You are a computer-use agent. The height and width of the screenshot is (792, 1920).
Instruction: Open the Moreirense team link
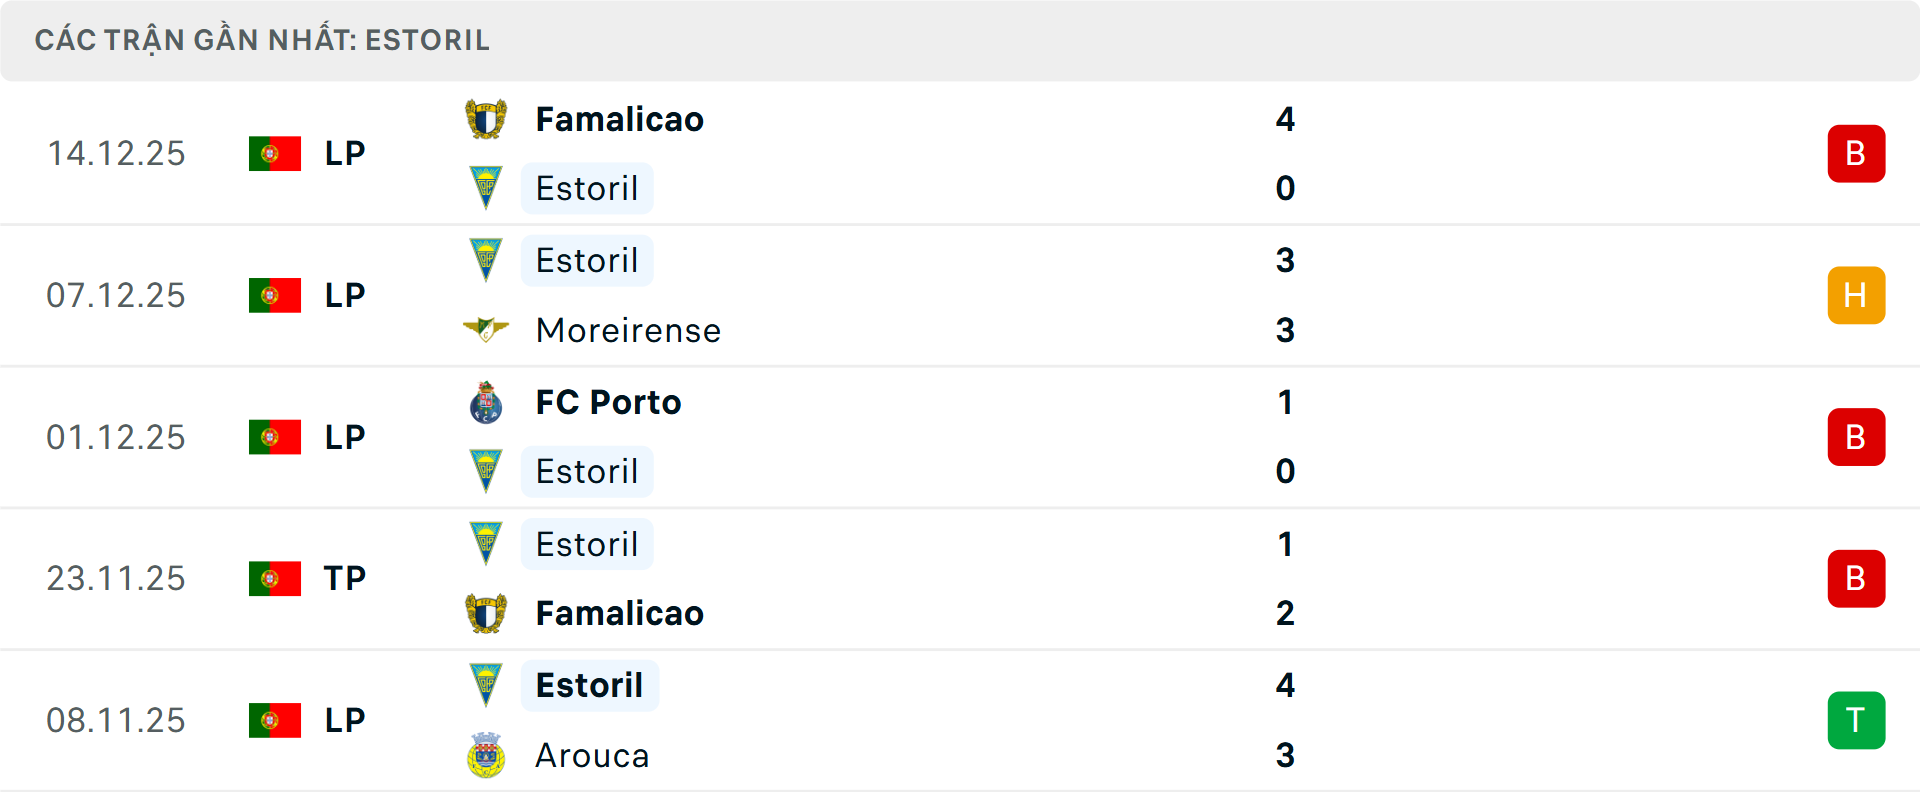[628, 330]
